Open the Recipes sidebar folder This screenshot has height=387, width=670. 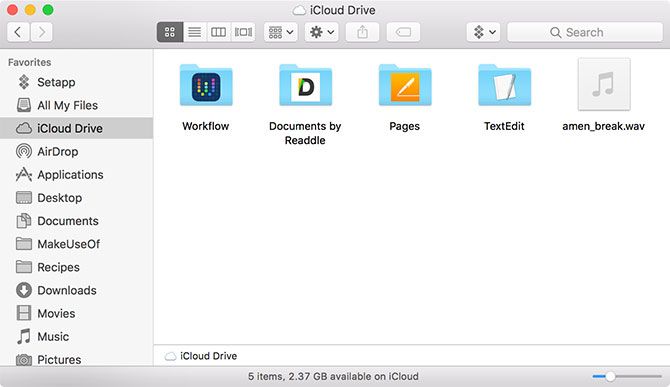click(x=76, y=267)
